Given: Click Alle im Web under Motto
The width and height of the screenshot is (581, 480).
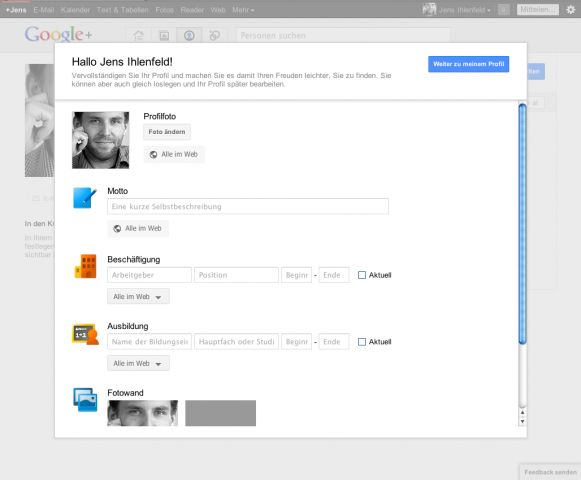Looking at the screenshot, I should [138, 229].
